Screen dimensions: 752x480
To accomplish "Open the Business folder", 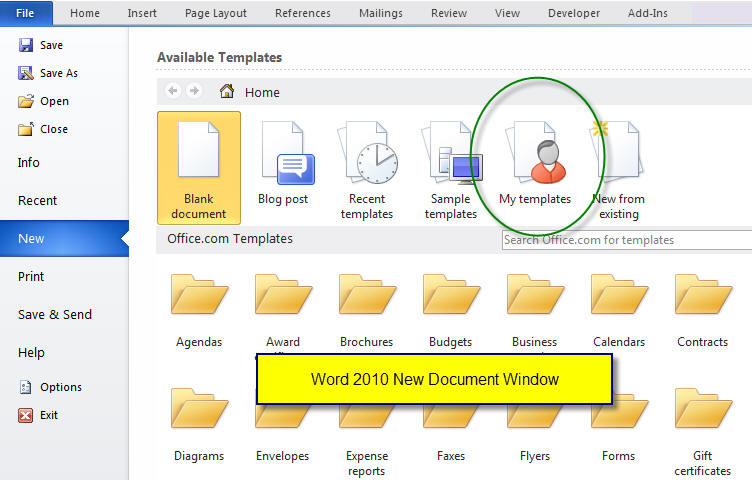I will 535,294.
